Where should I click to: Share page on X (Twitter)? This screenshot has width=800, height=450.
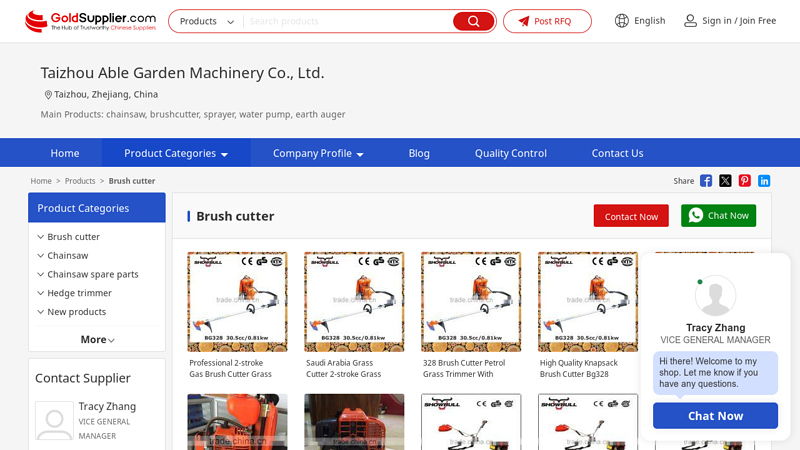click(725, 181)
